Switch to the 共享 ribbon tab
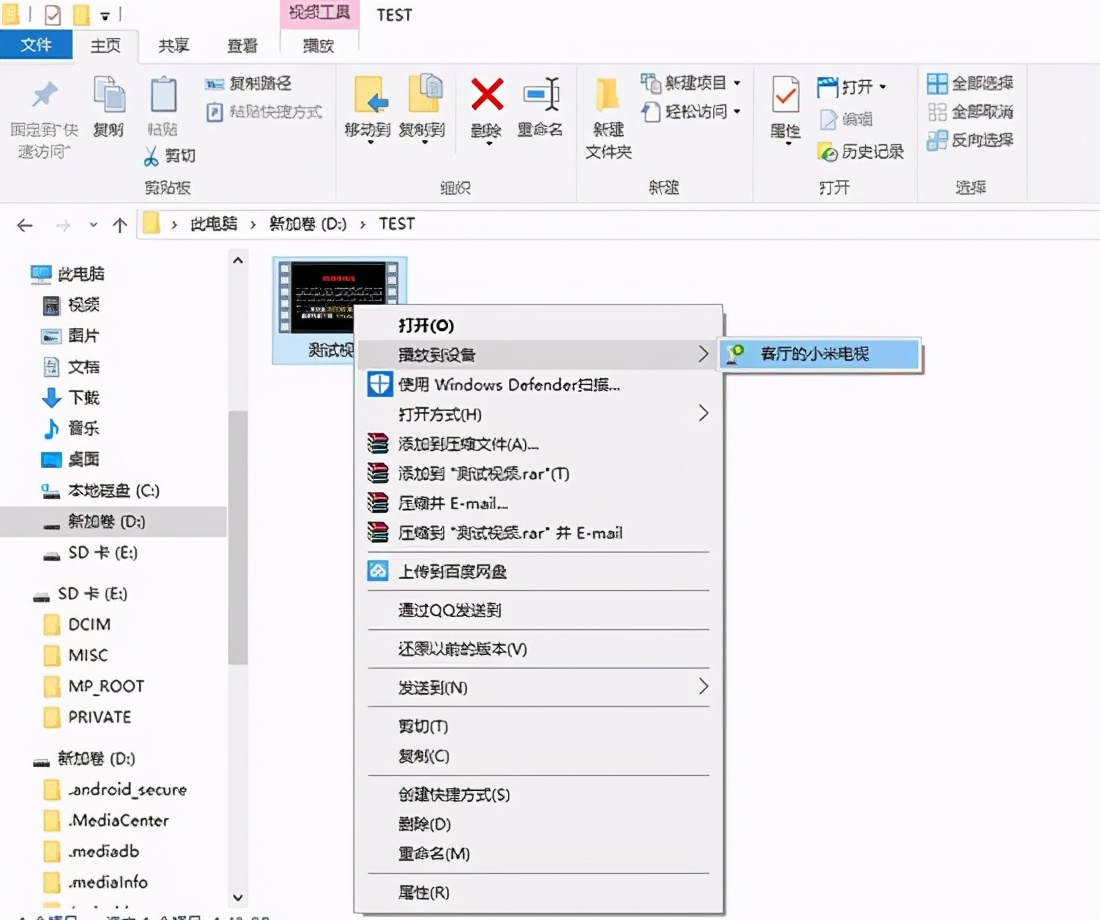The image size is (1100, 920). (x=172, y=44)
